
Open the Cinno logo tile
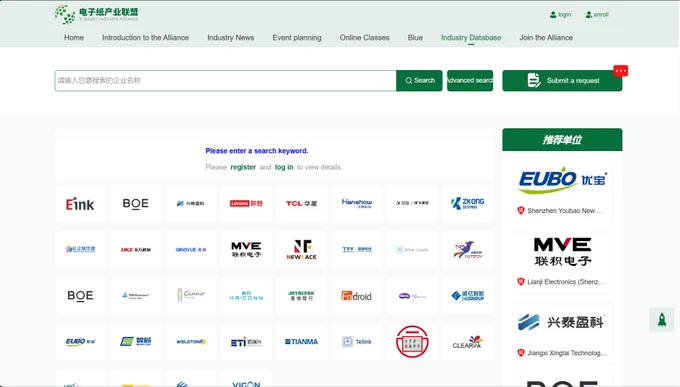pos(191,295)
